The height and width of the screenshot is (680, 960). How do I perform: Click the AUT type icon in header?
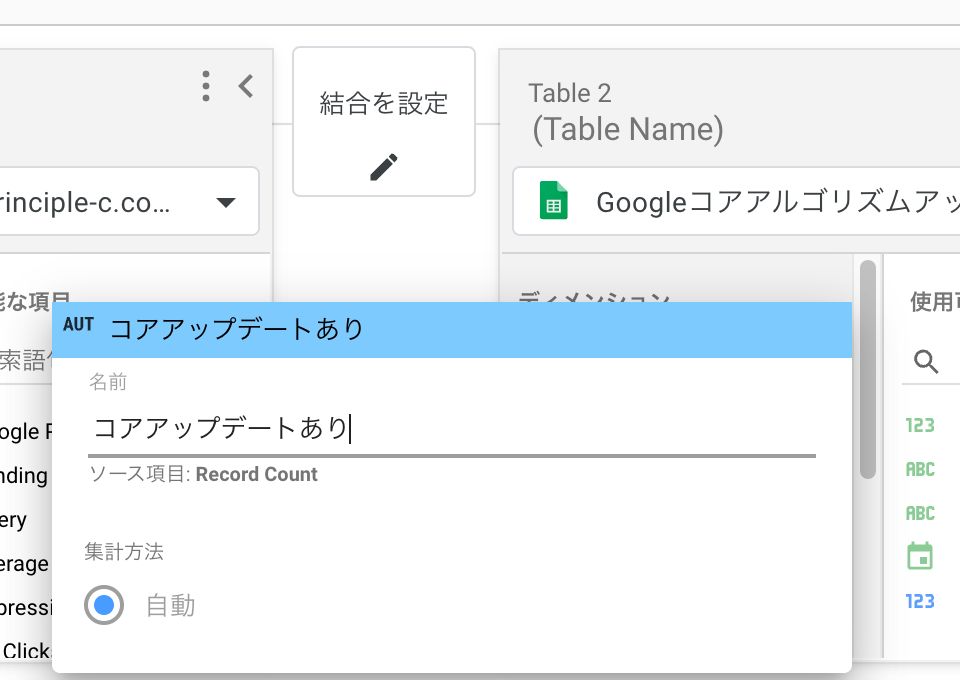(78, 325)
